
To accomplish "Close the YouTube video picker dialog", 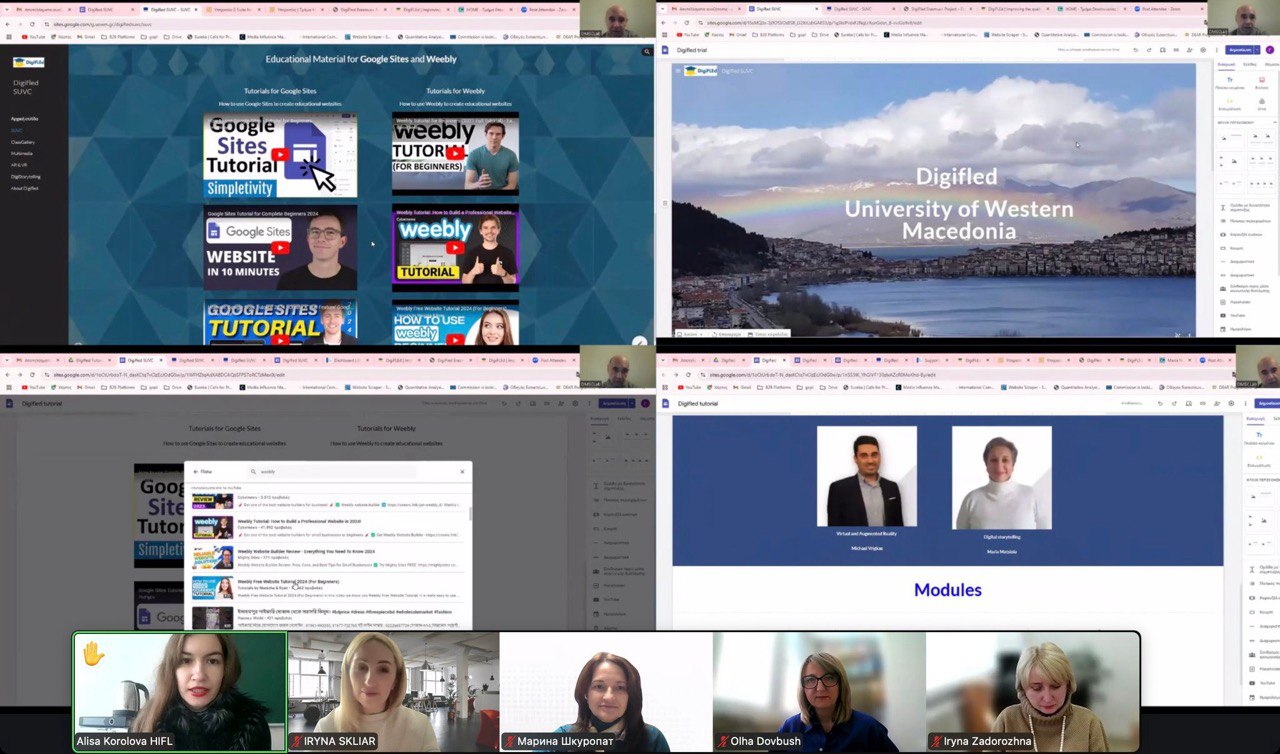I will tap(462, 472).
